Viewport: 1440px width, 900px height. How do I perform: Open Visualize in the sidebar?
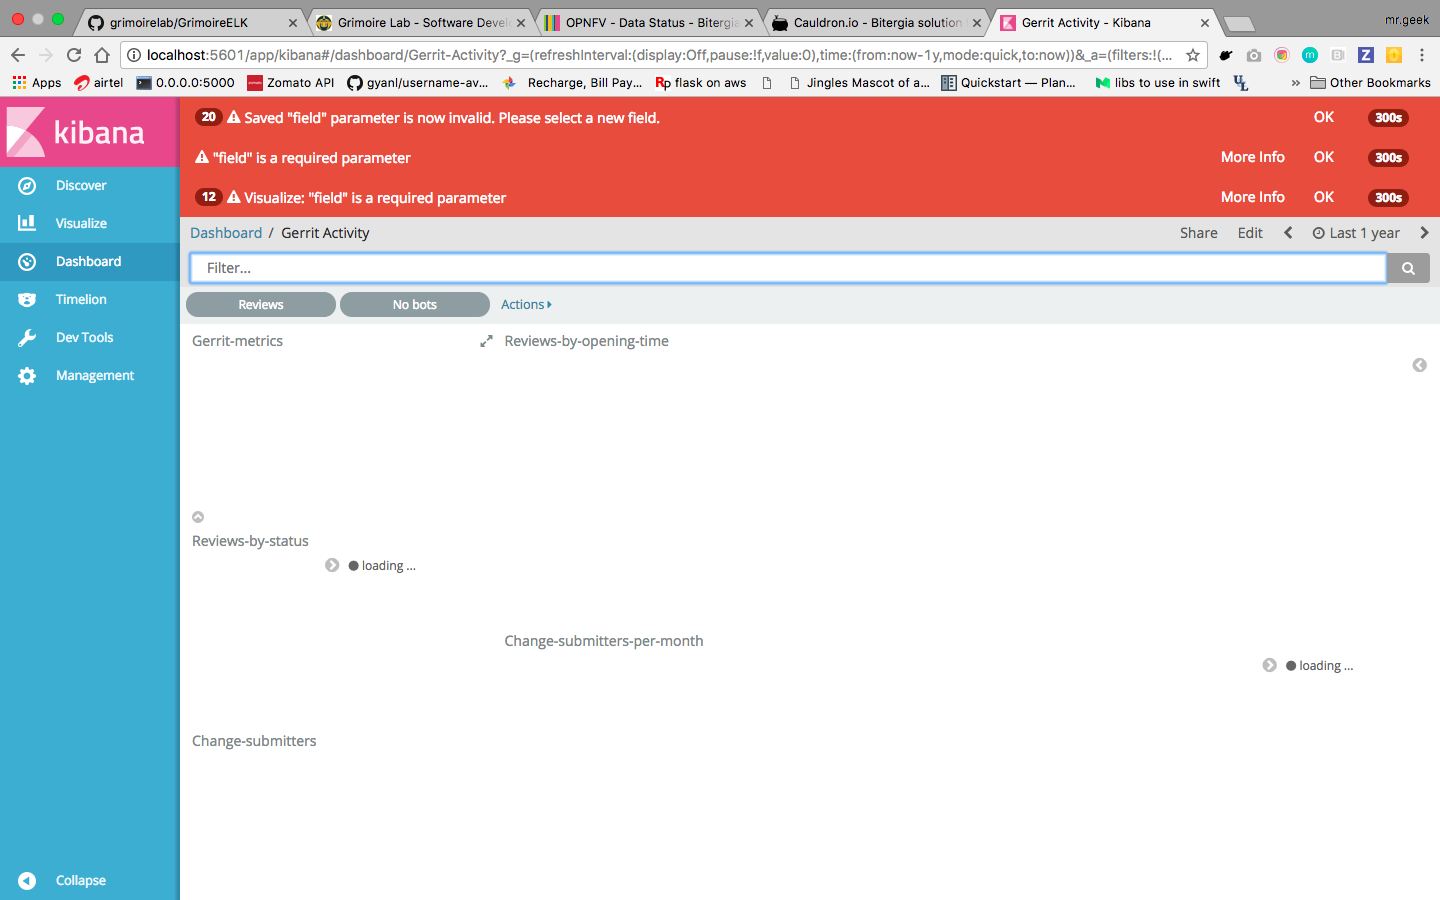tap(81, 224)
